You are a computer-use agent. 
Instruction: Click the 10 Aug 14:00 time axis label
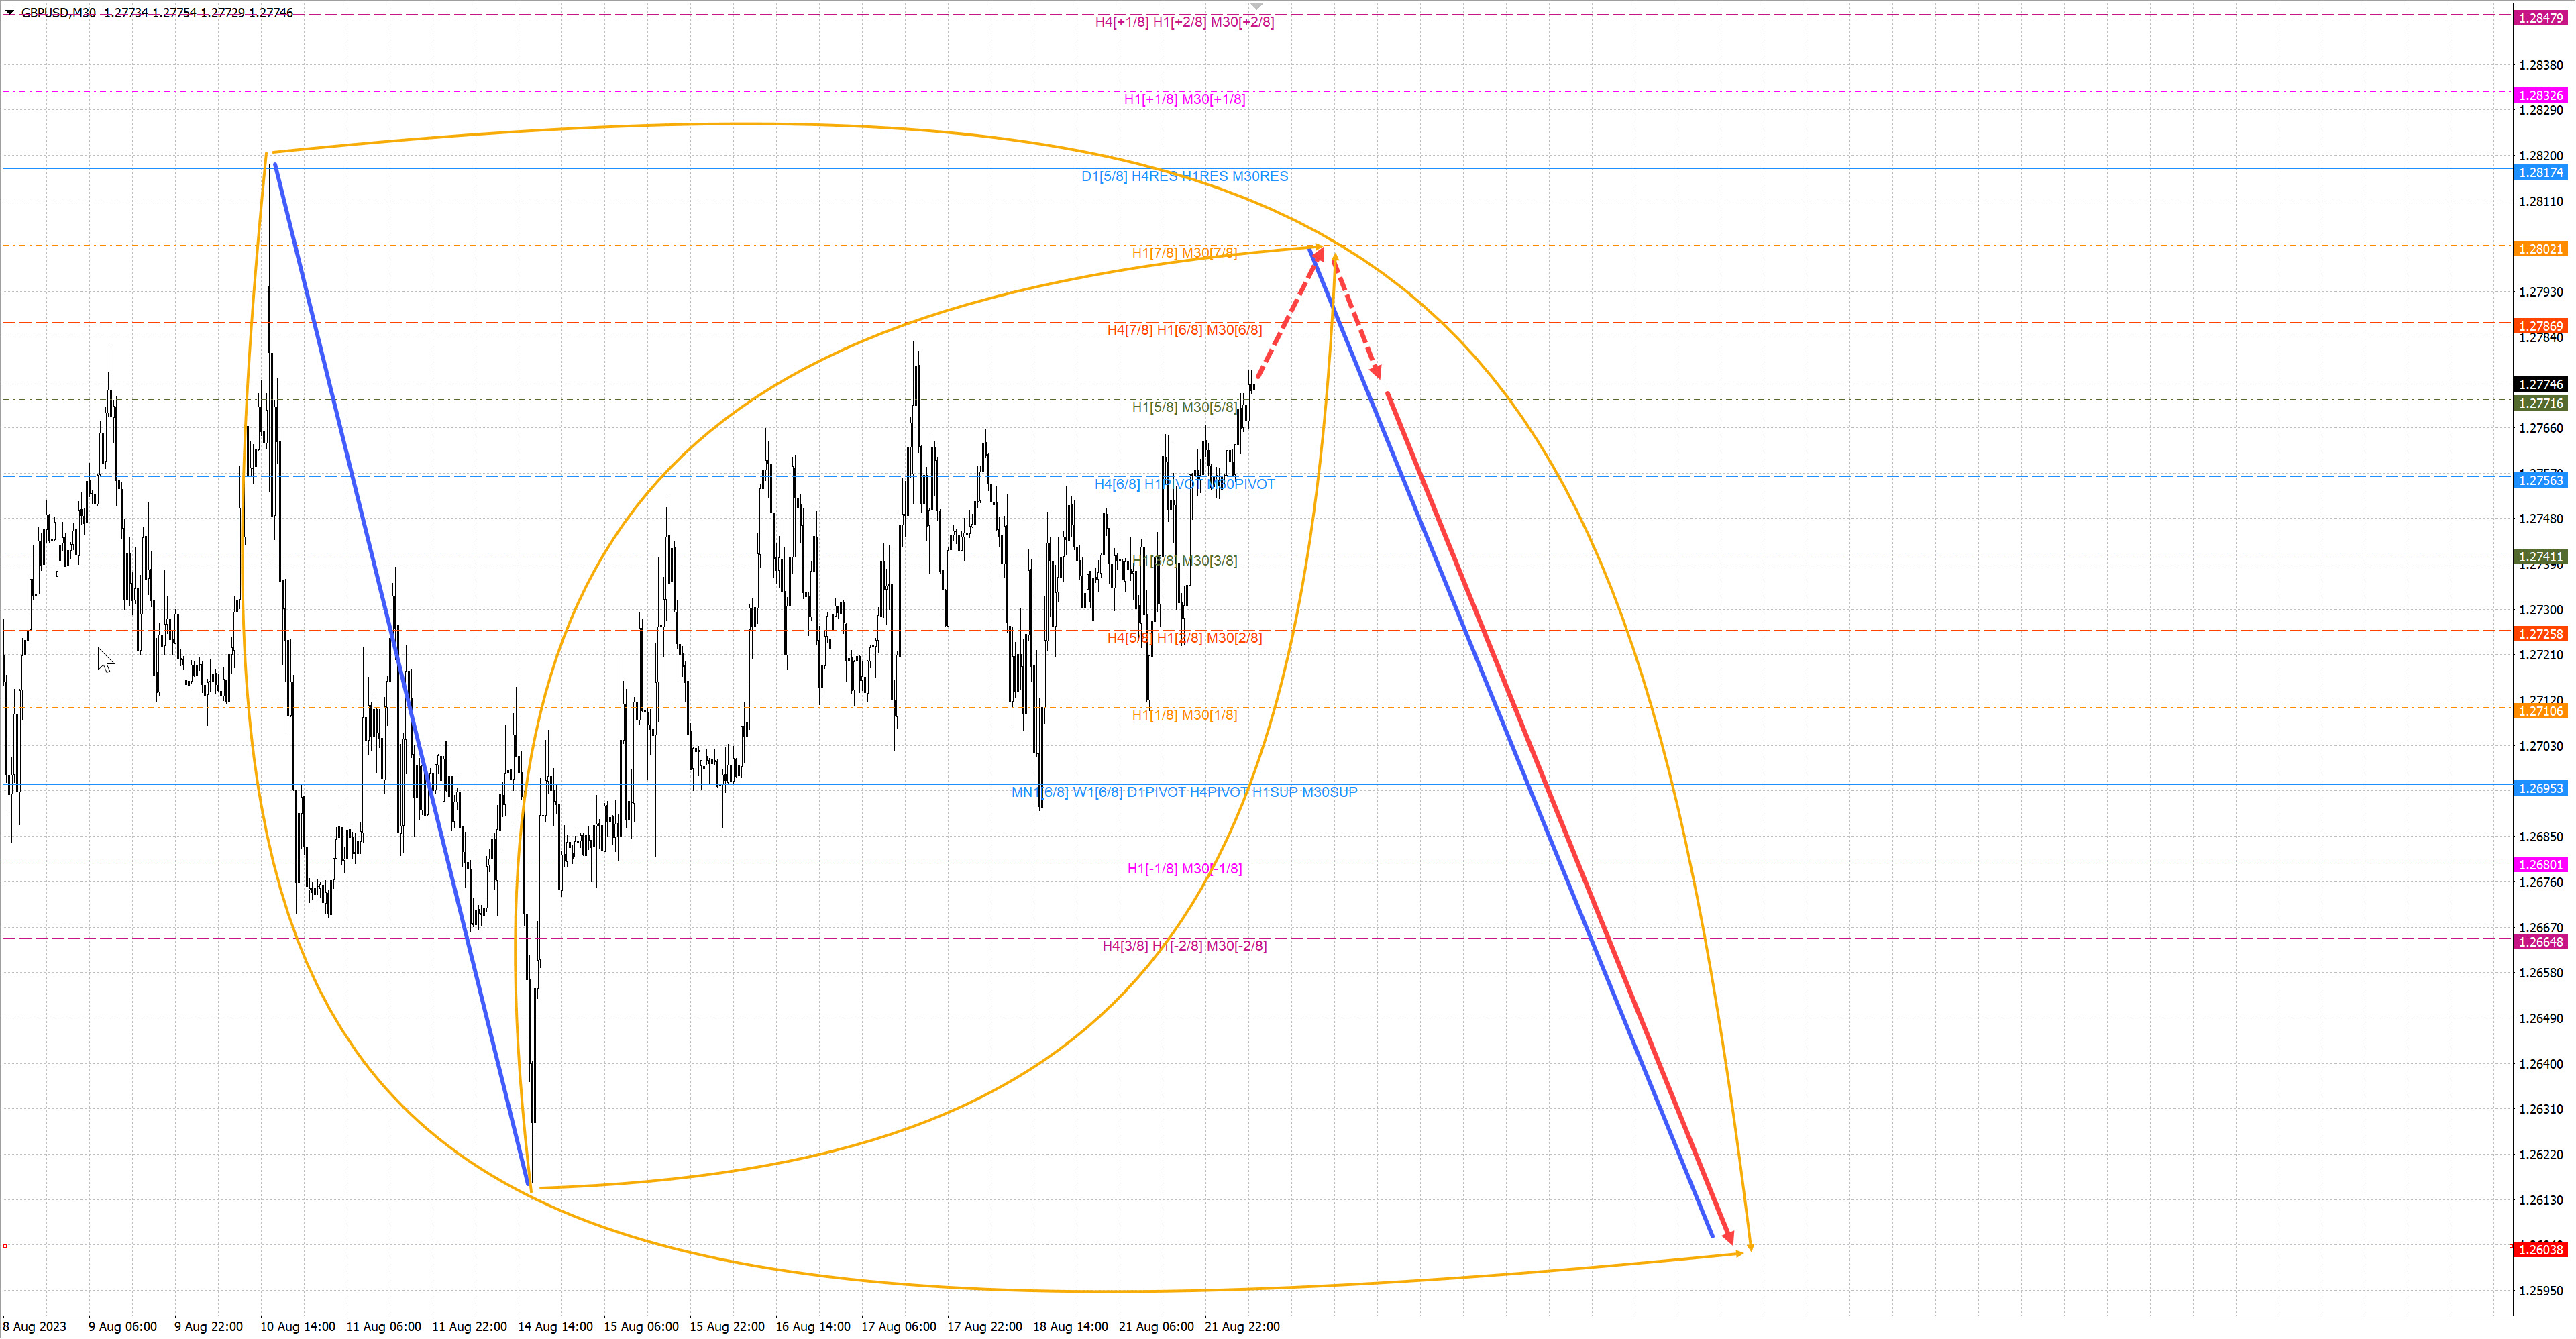[297, 1326]
